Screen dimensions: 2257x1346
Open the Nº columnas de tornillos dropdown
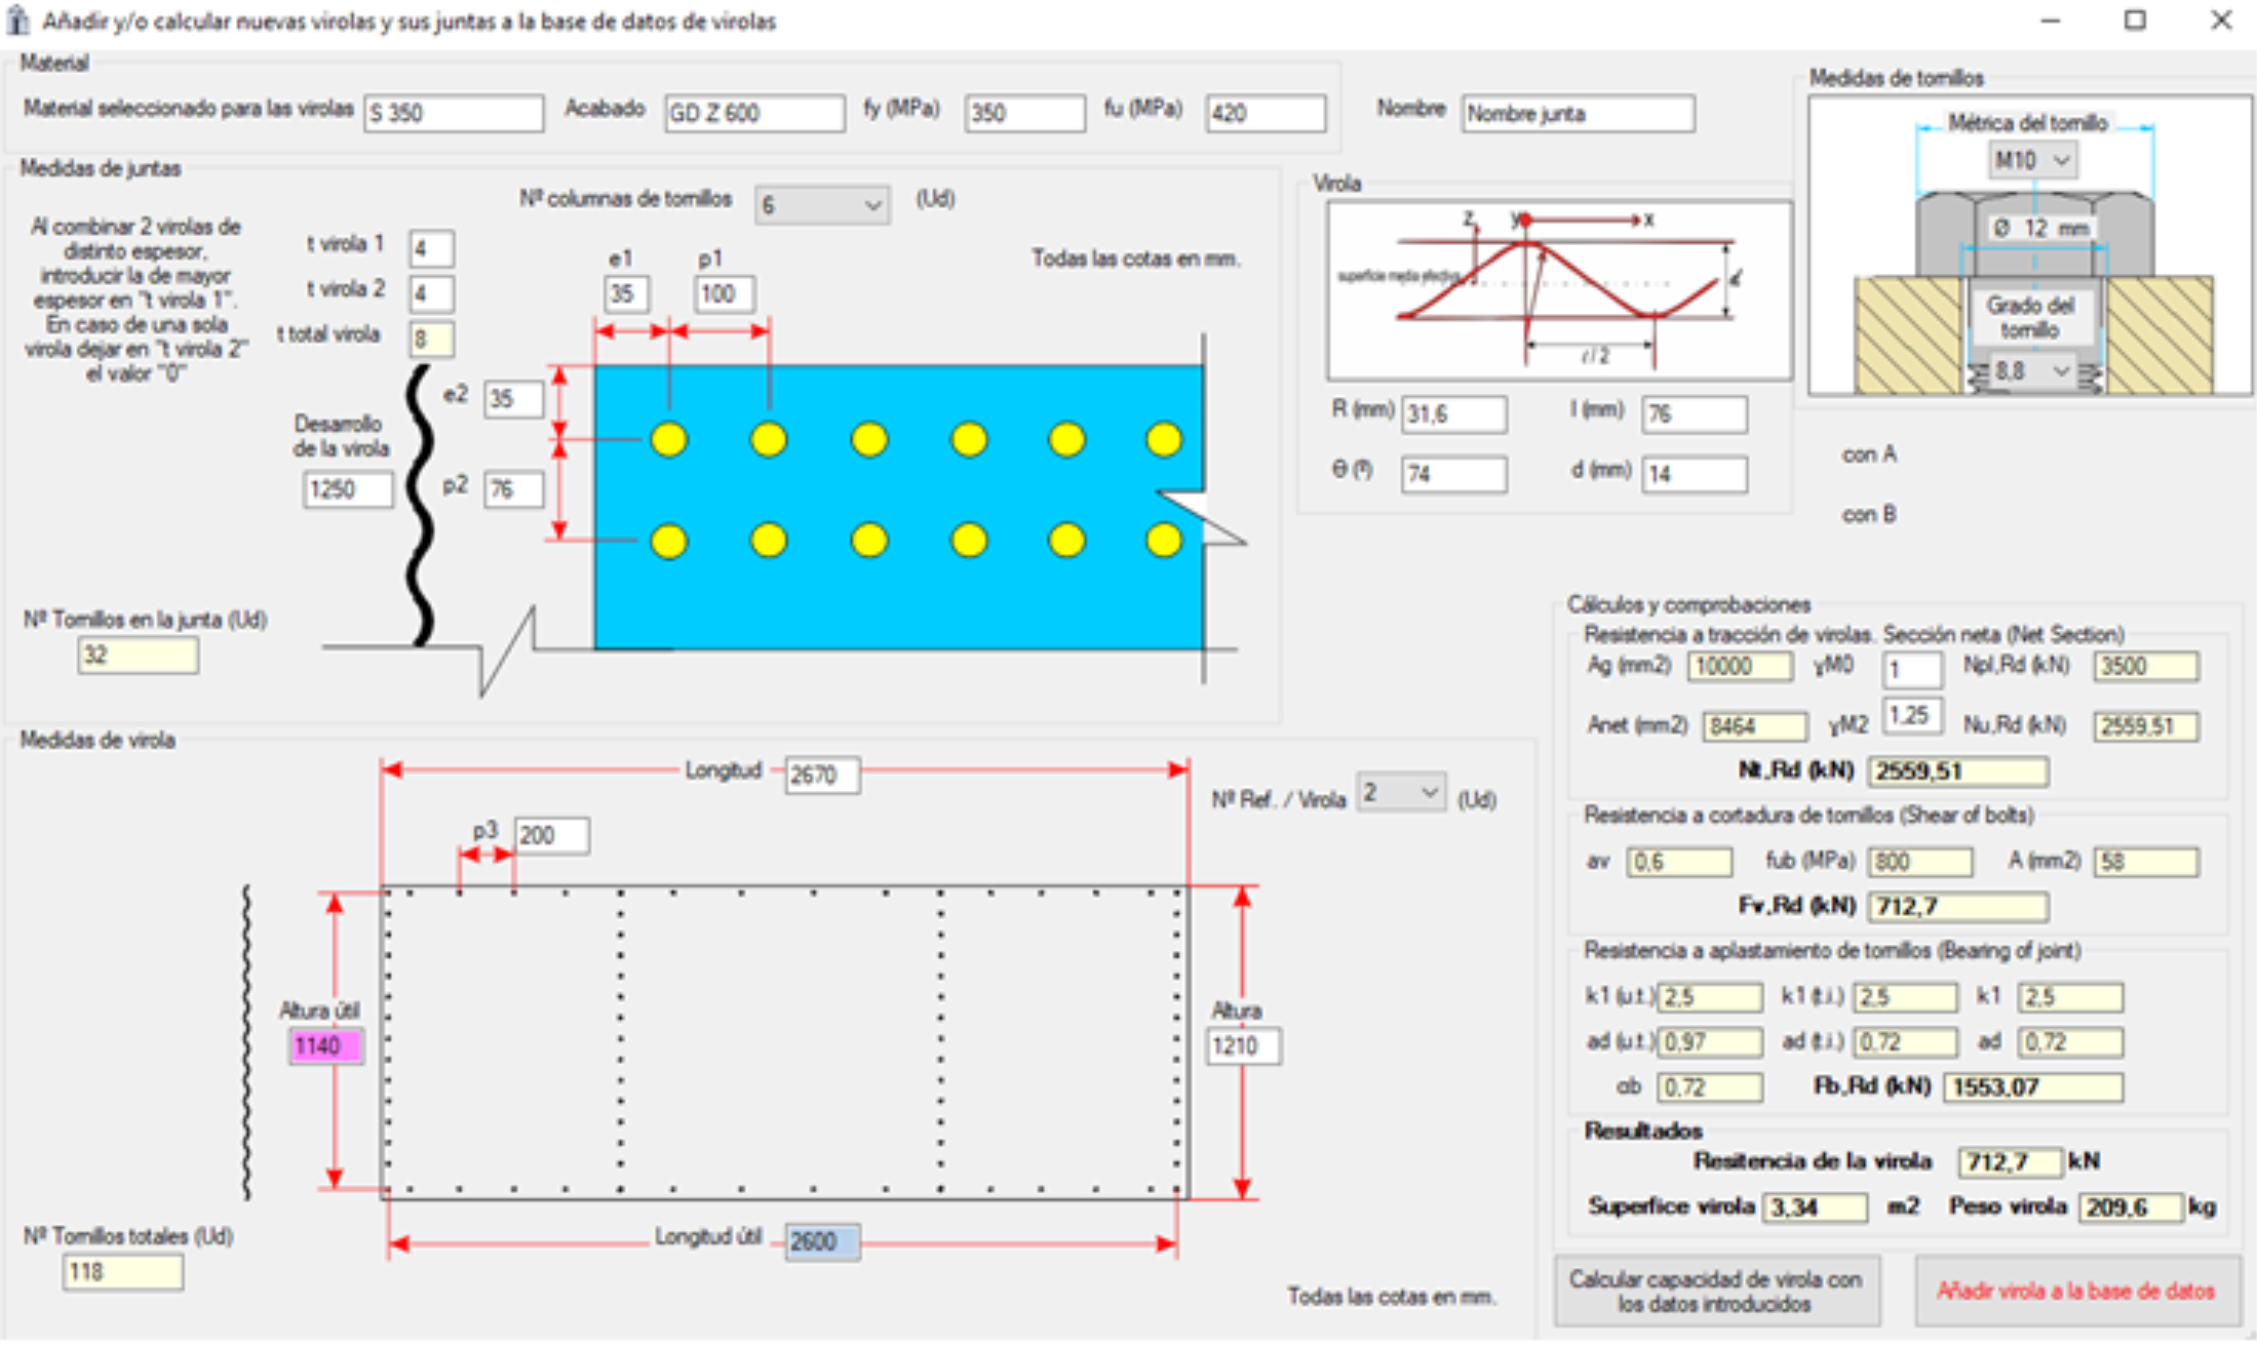[822, 205]
